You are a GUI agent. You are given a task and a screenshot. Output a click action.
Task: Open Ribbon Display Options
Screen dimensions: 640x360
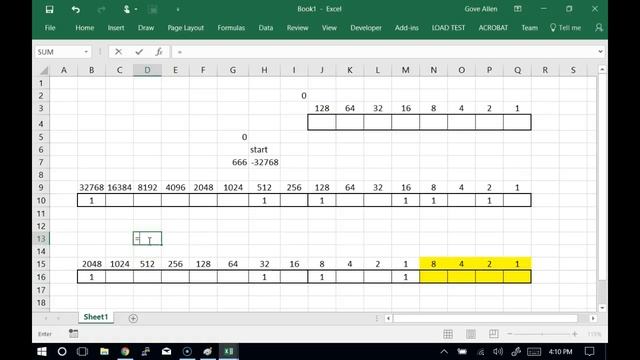[x=518, y=9]
